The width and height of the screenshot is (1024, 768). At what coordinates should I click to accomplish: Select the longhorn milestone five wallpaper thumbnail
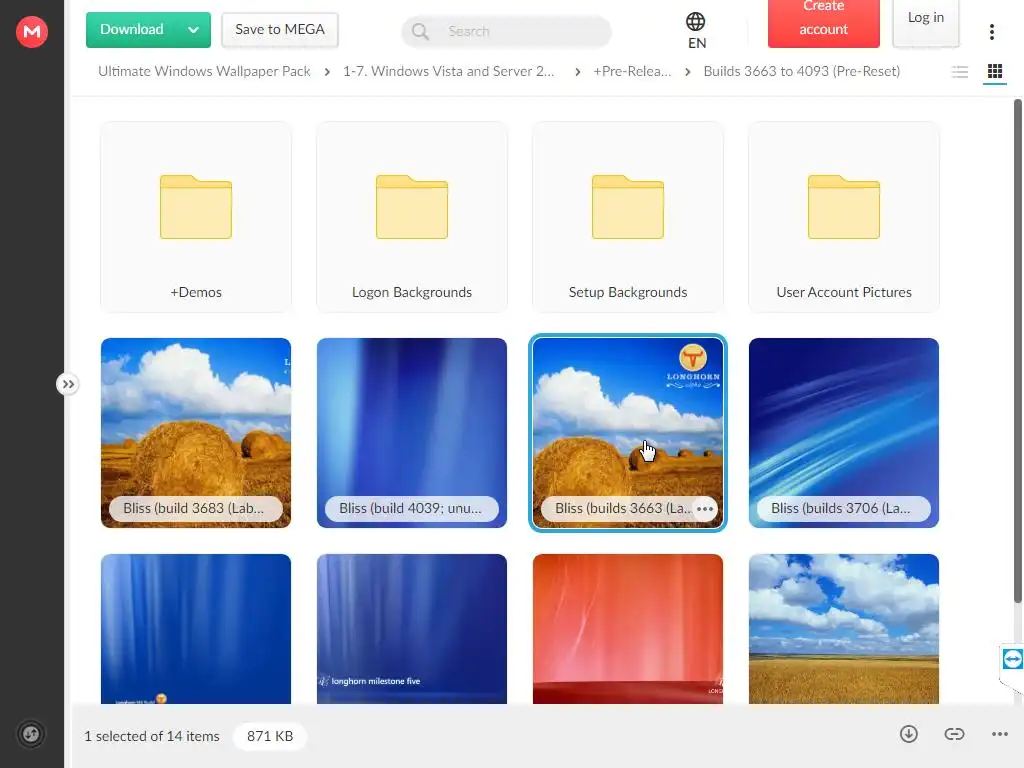pyautogui.click(x=411, y=628)
